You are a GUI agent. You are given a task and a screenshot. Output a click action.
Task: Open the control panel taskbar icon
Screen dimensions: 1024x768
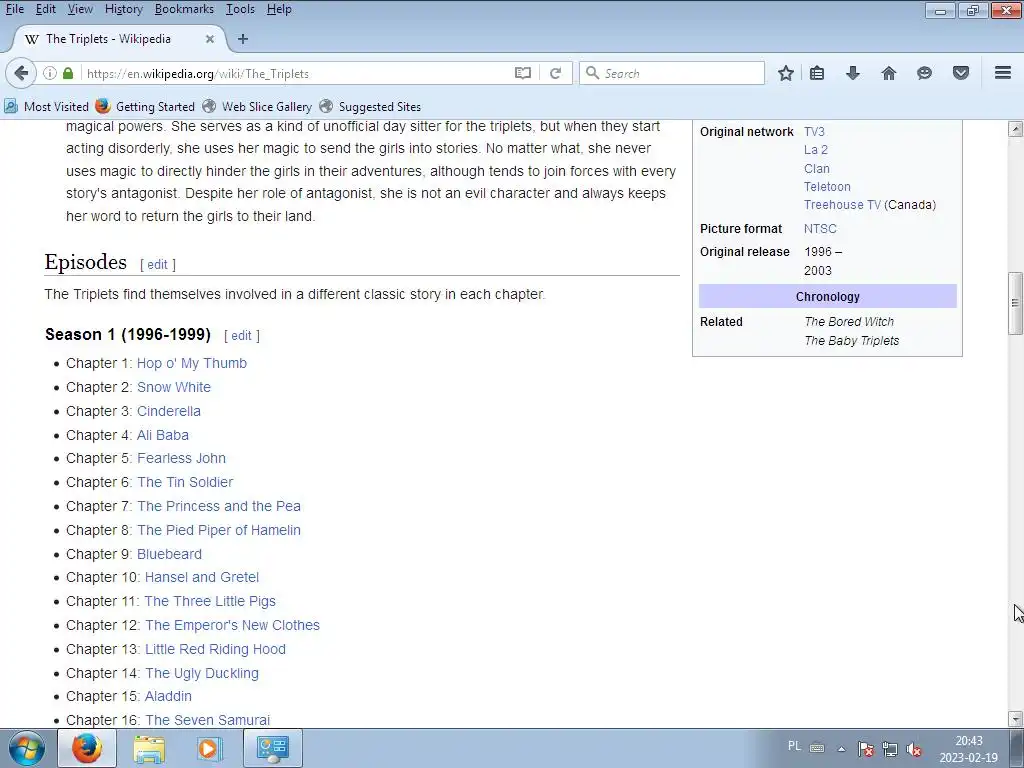click(x=272, y=748)
